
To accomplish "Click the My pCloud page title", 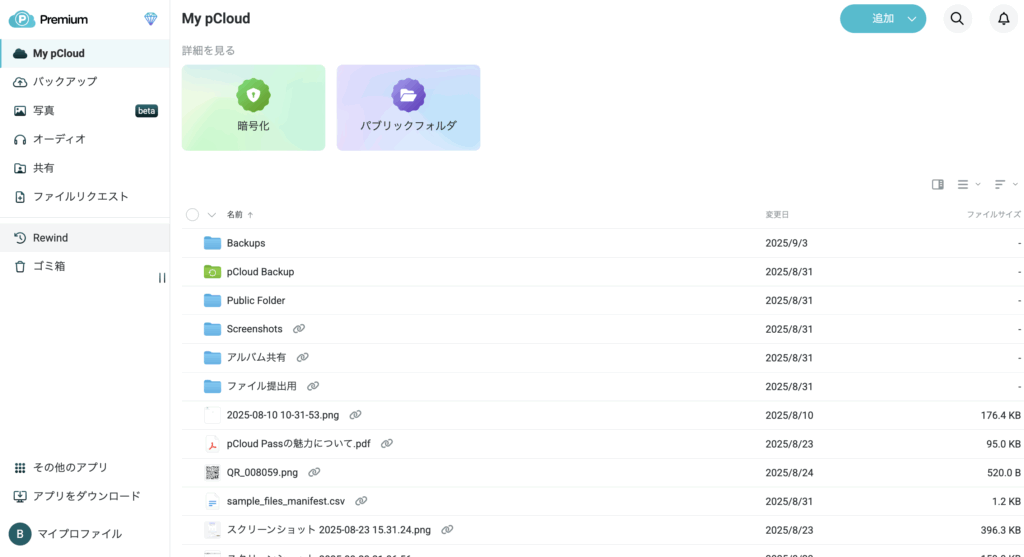I will pyautogui.click(x=216, y=18).
